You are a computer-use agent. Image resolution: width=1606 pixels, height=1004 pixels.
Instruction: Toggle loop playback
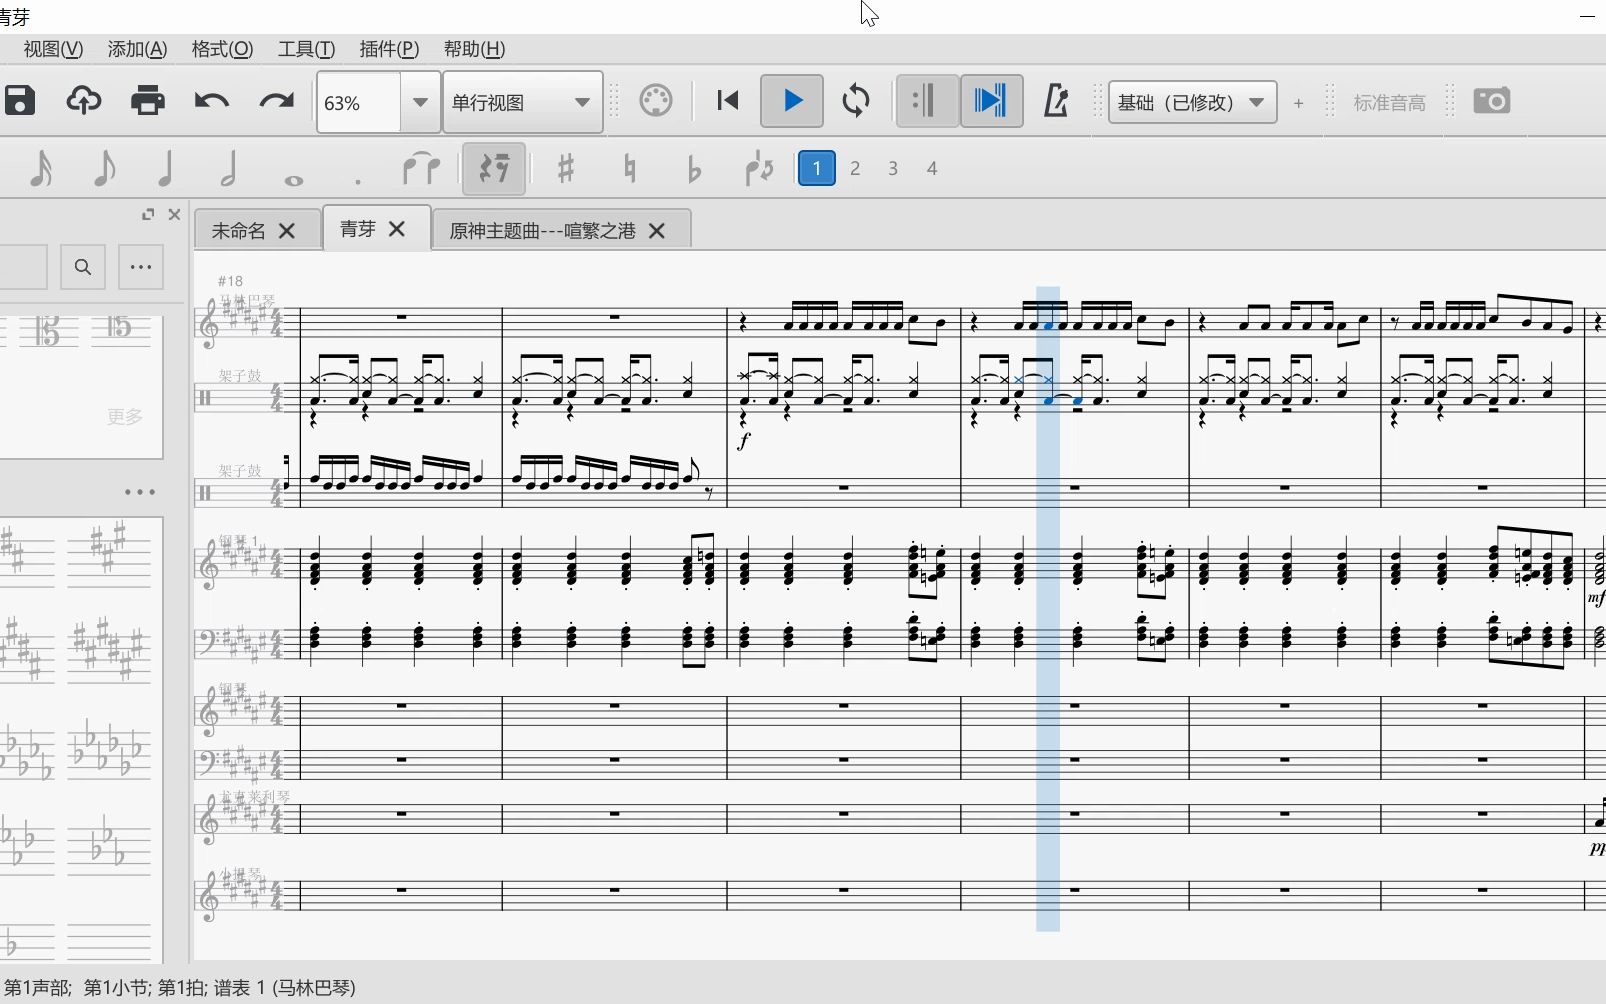point(856,101)
